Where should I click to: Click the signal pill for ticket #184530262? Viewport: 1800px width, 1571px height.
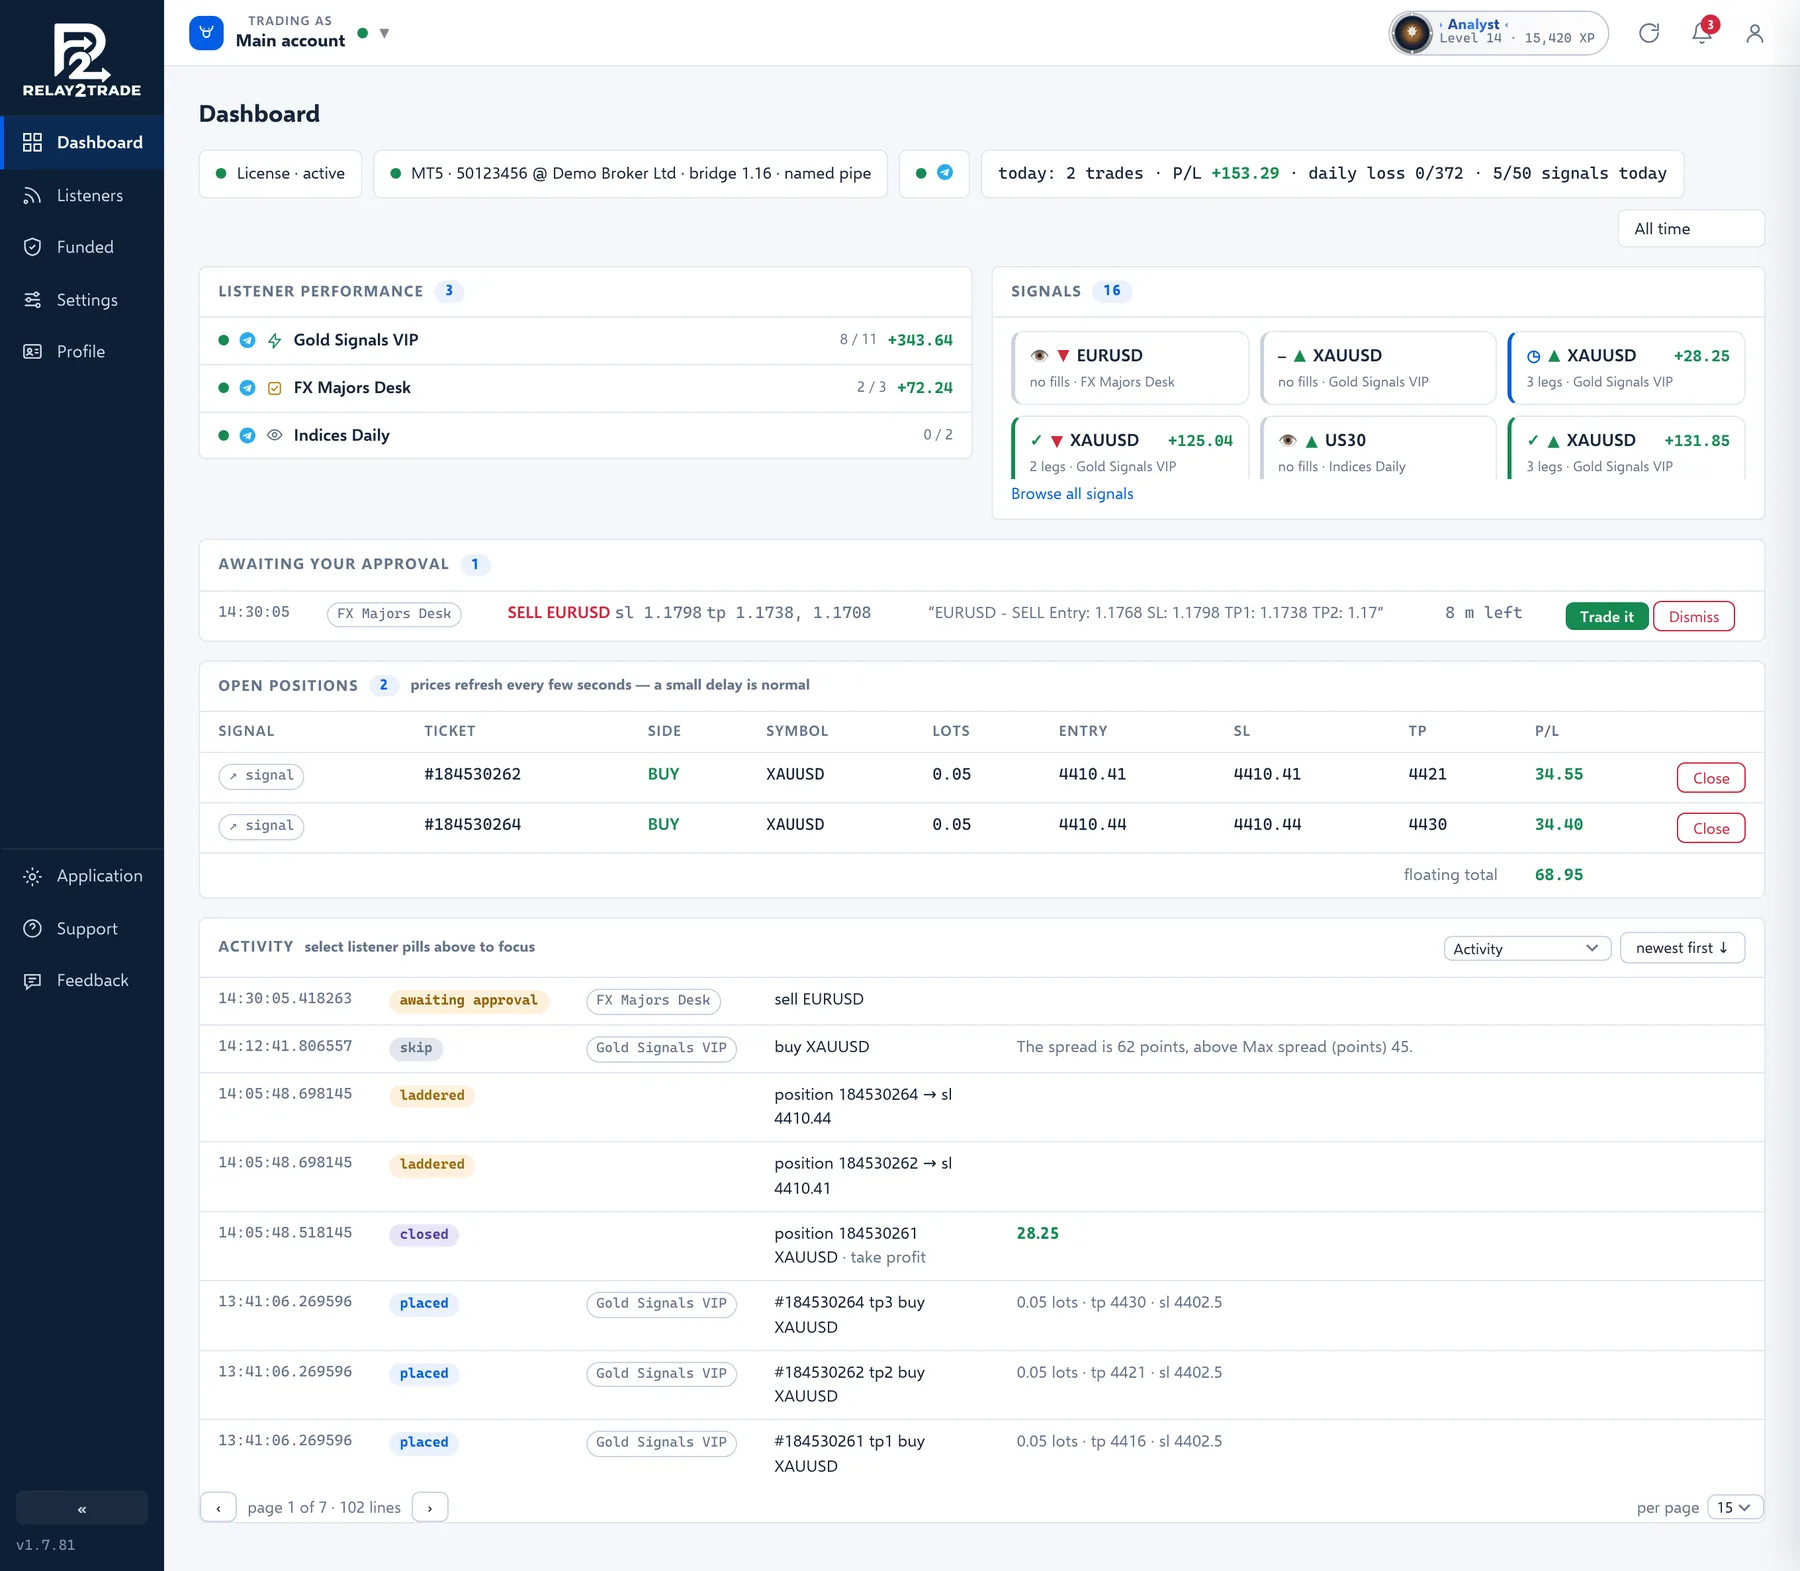[x=261, y=776]
